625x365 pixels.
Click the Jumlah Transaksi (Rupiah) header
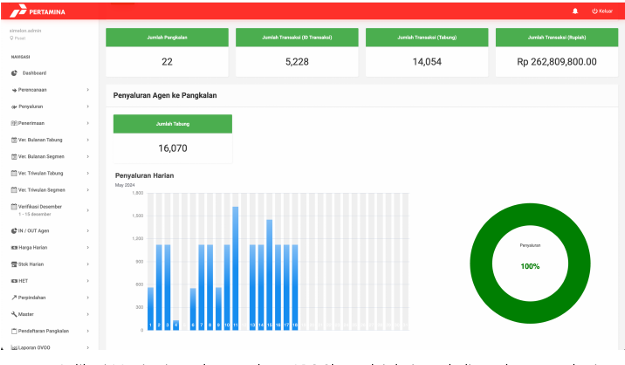click(x=557, y=37)
